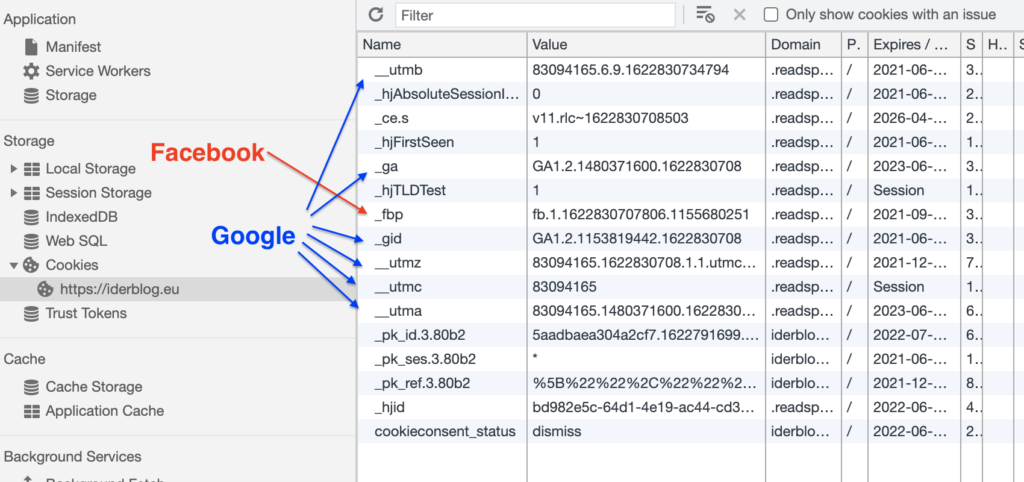The image size is (1024, 482).
Task: Click the value GA1.2.1480371600.1622830708
Action: click(x=637, y=167)
